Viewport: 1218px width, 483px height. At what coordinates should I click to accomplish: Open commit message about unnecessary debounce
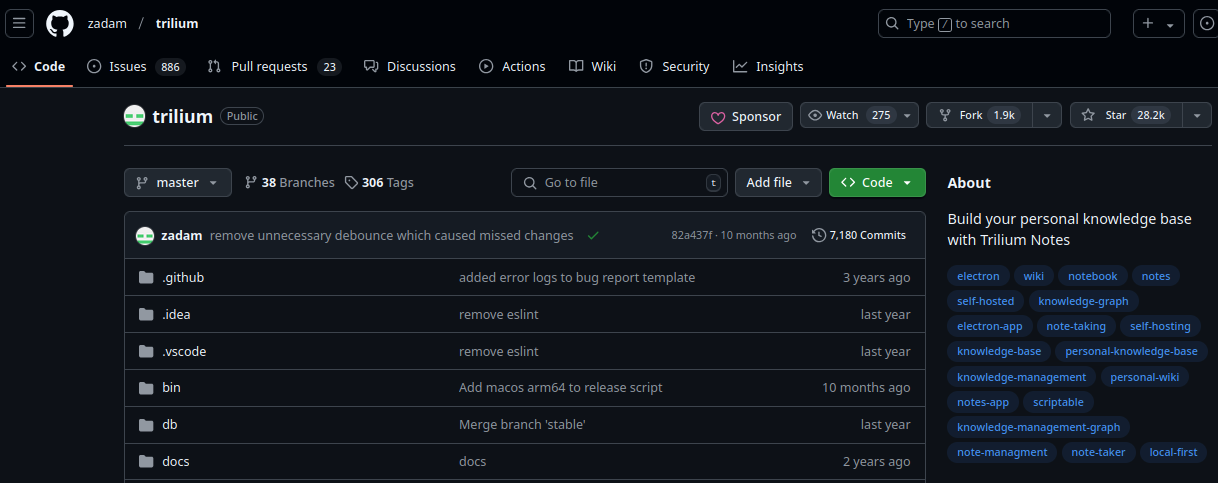(x=392, y=235)
